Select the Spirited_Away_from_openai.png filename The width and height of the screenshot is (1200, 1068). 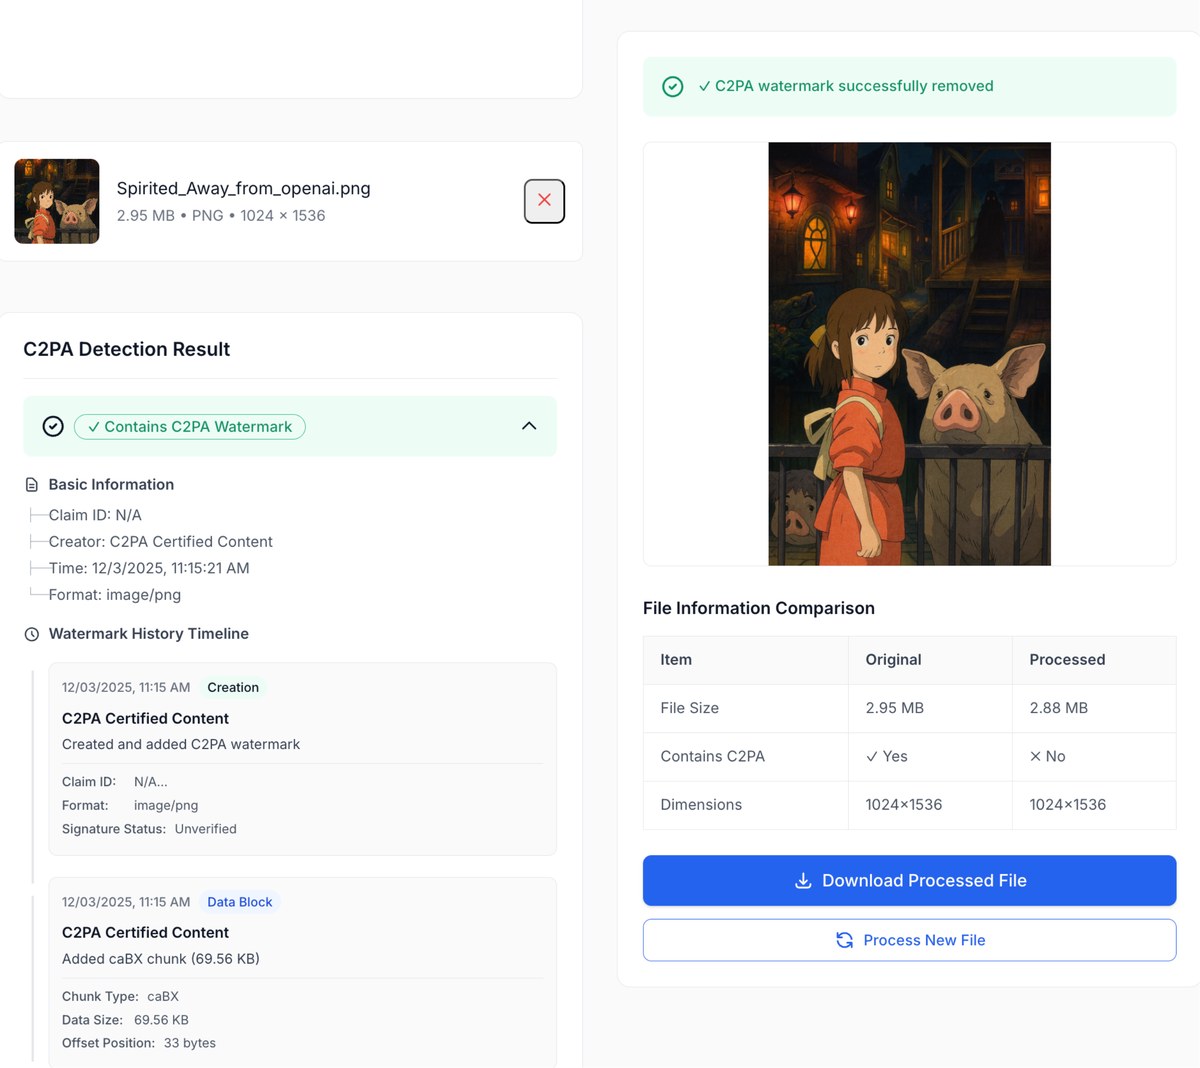click(243, 188)
